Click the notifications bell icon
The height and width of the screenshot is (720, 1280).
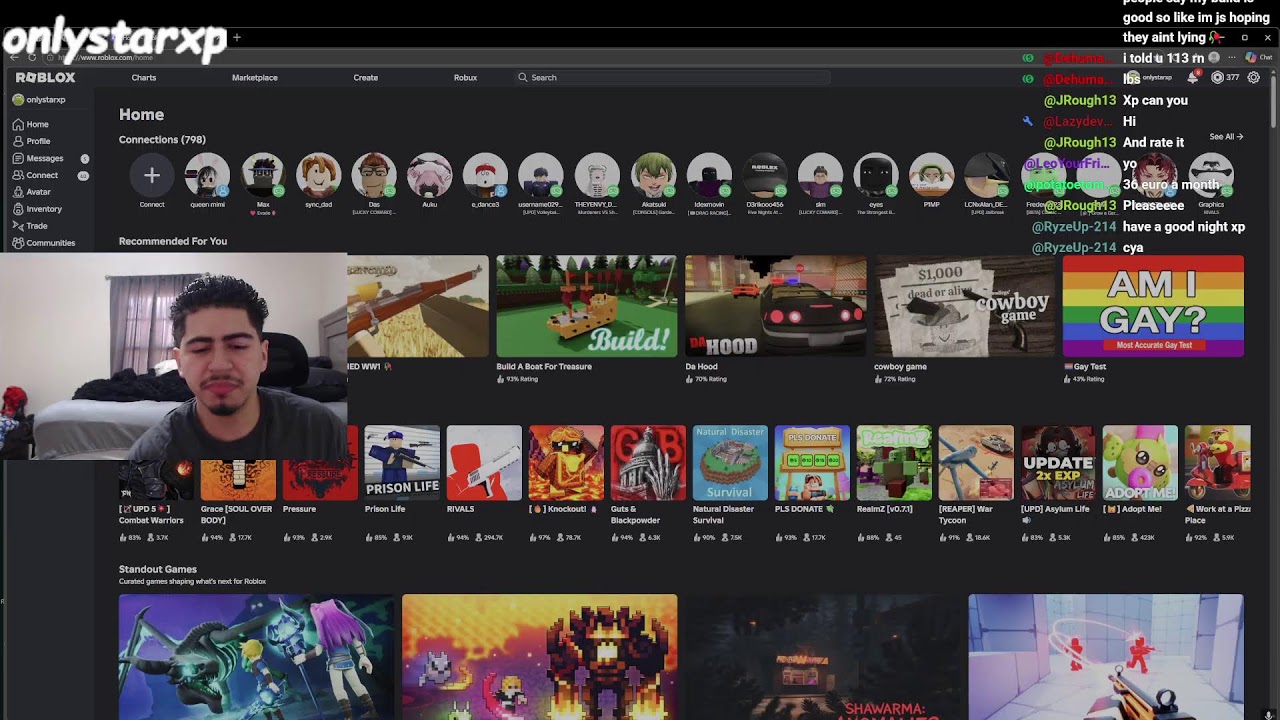point(1192,77)
